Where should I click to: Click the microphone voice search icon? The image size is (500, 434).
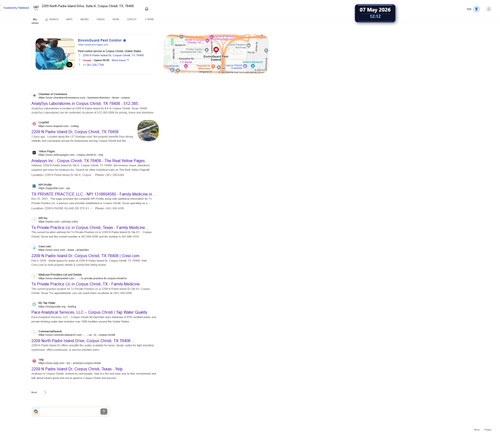tap(146, 9)
